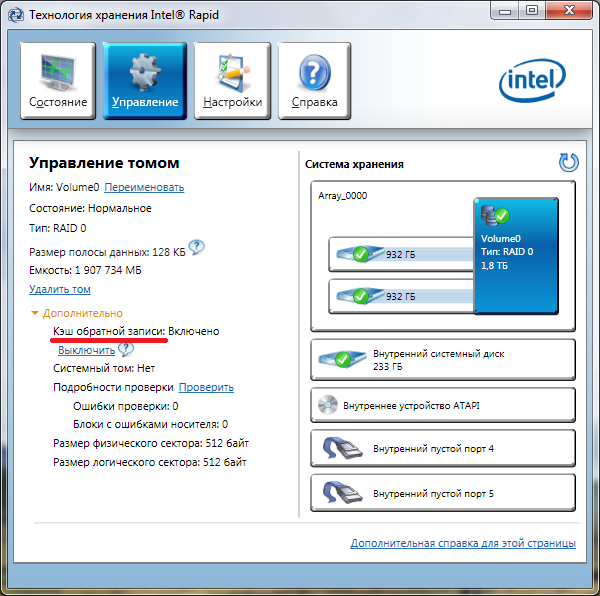Image resolution: width=600 pixels, height=596 pixels.
Task: Click the CD disc icon for ATAPI device
Action: point(328,405)
